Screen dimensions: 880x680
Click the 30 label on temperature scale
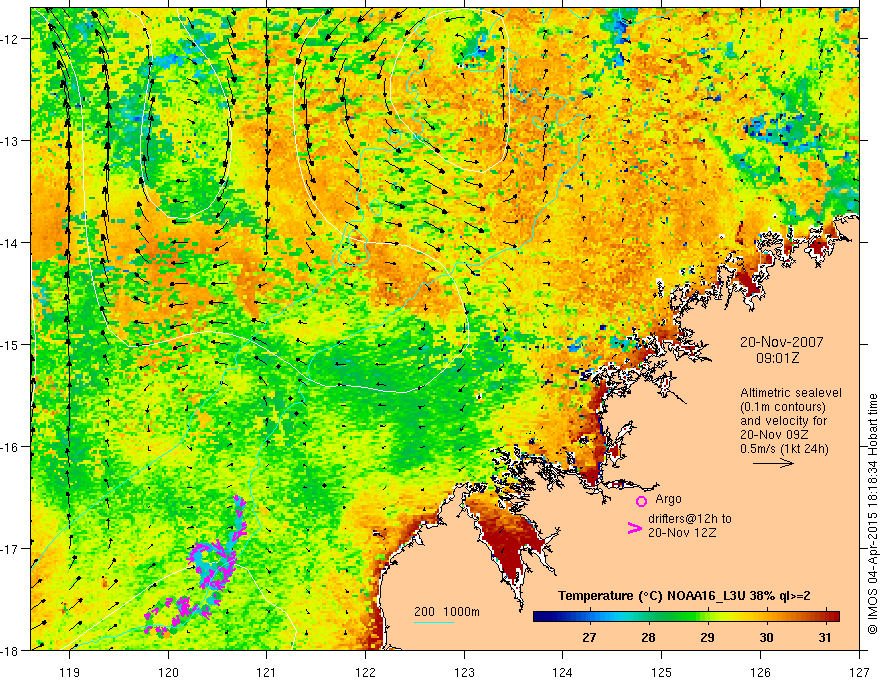coord(766,637)
